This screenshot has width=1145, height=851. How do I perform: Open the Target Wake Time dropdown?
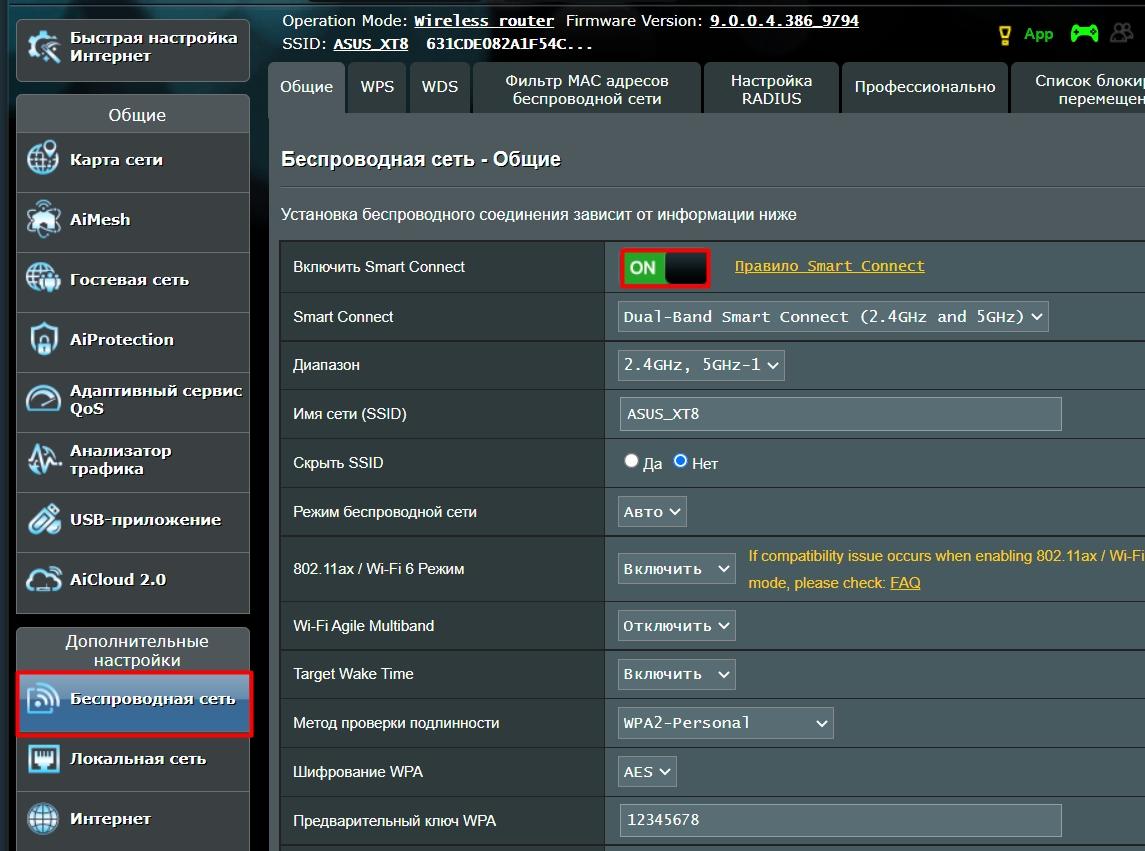676,674
